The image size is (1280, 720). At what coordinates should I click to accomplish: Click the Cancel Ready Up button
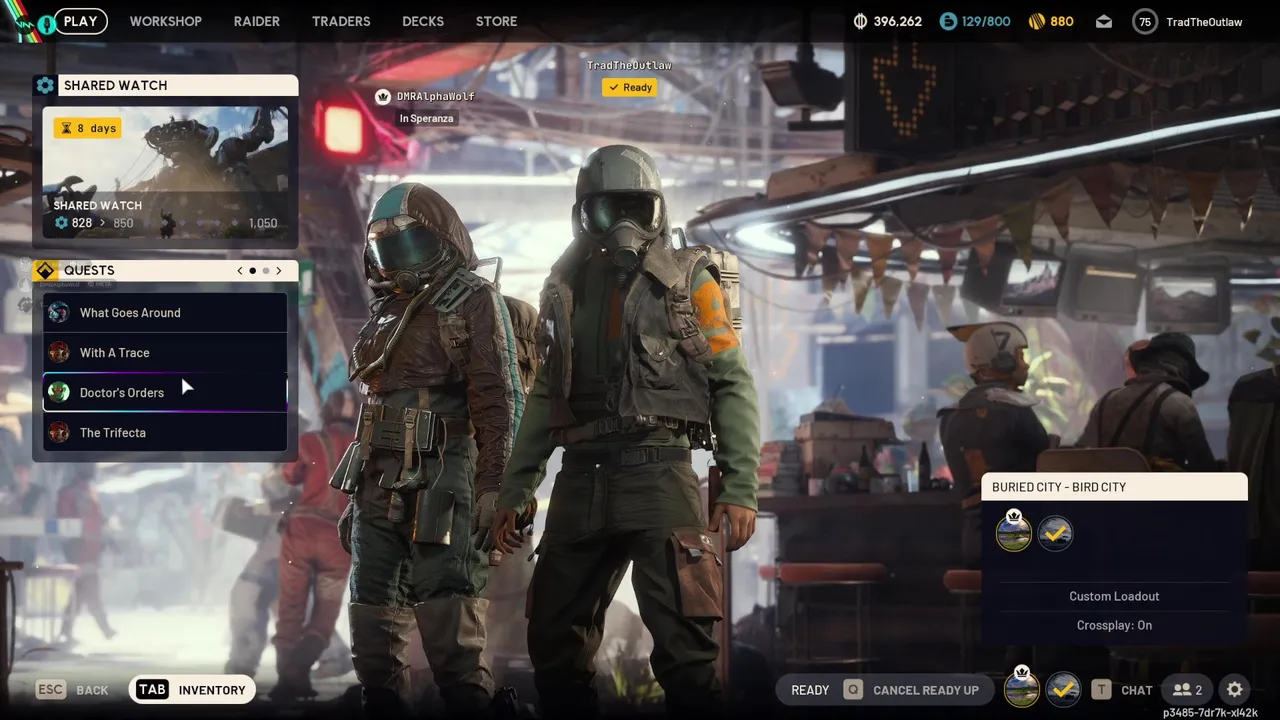[x=913, y=690]
